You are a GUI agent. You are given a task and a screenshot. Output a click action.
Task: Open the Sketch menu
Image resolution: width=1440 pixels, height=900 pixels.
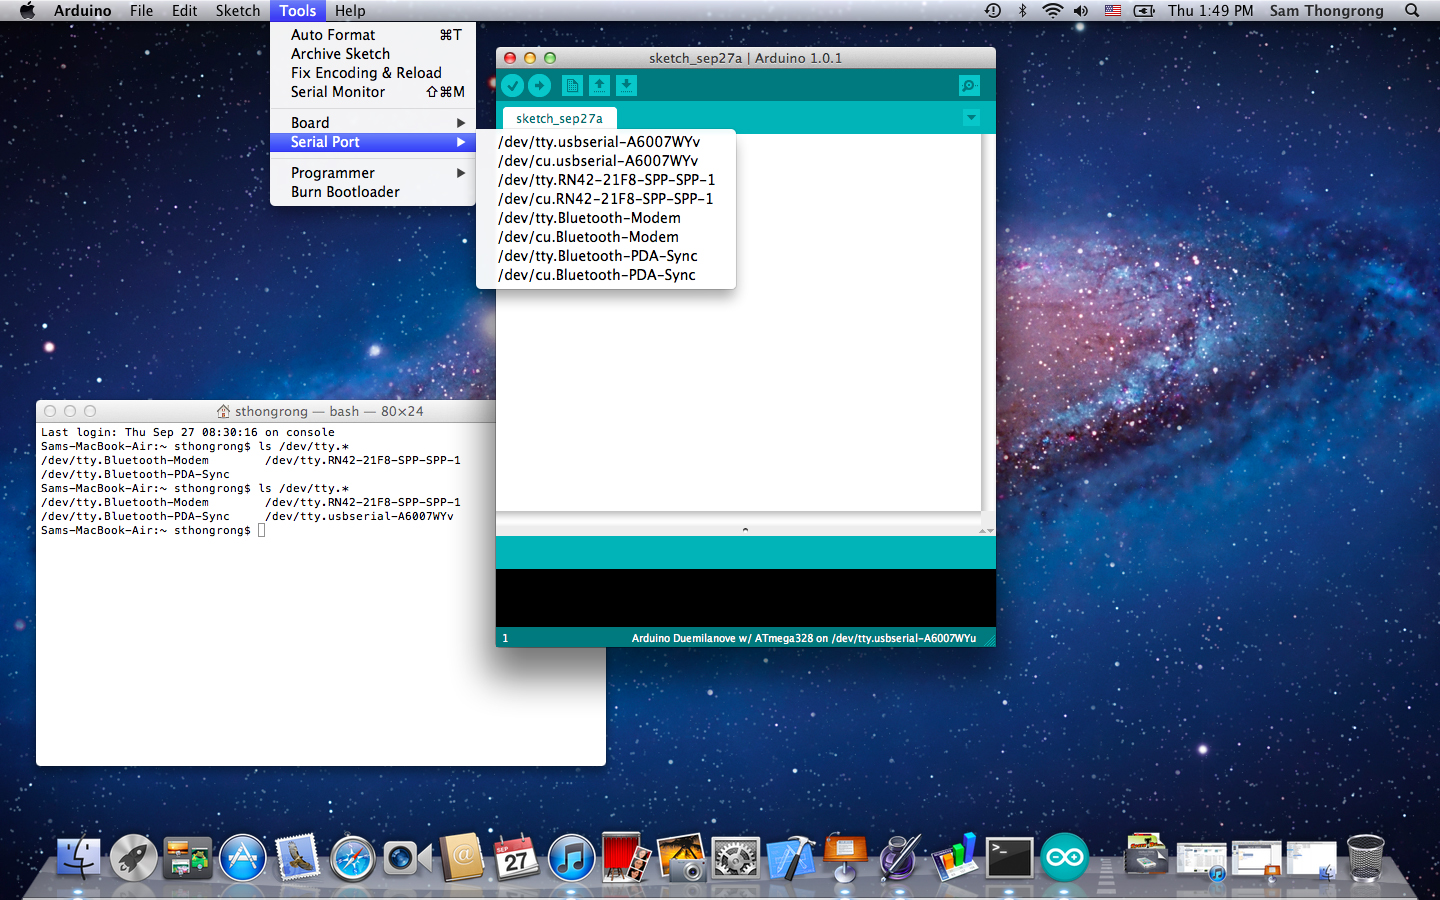point(238,11)
